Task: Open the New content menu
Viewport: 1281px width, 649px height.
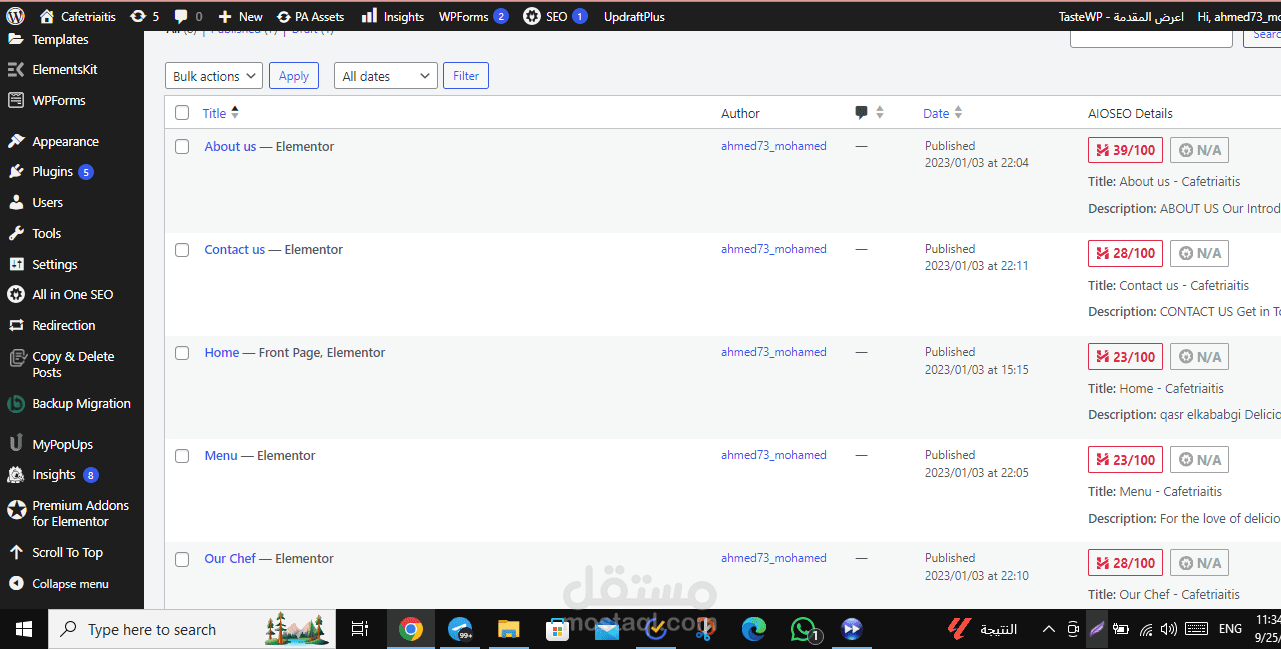Action: point(240,16)
